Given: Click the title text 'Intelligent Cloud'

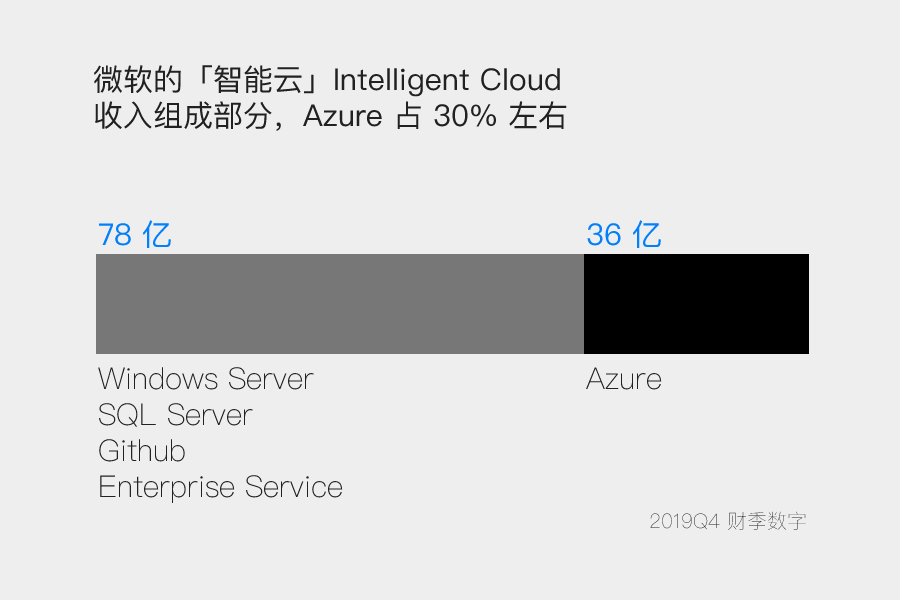Looking at the screenshot, I should (447, 80).
